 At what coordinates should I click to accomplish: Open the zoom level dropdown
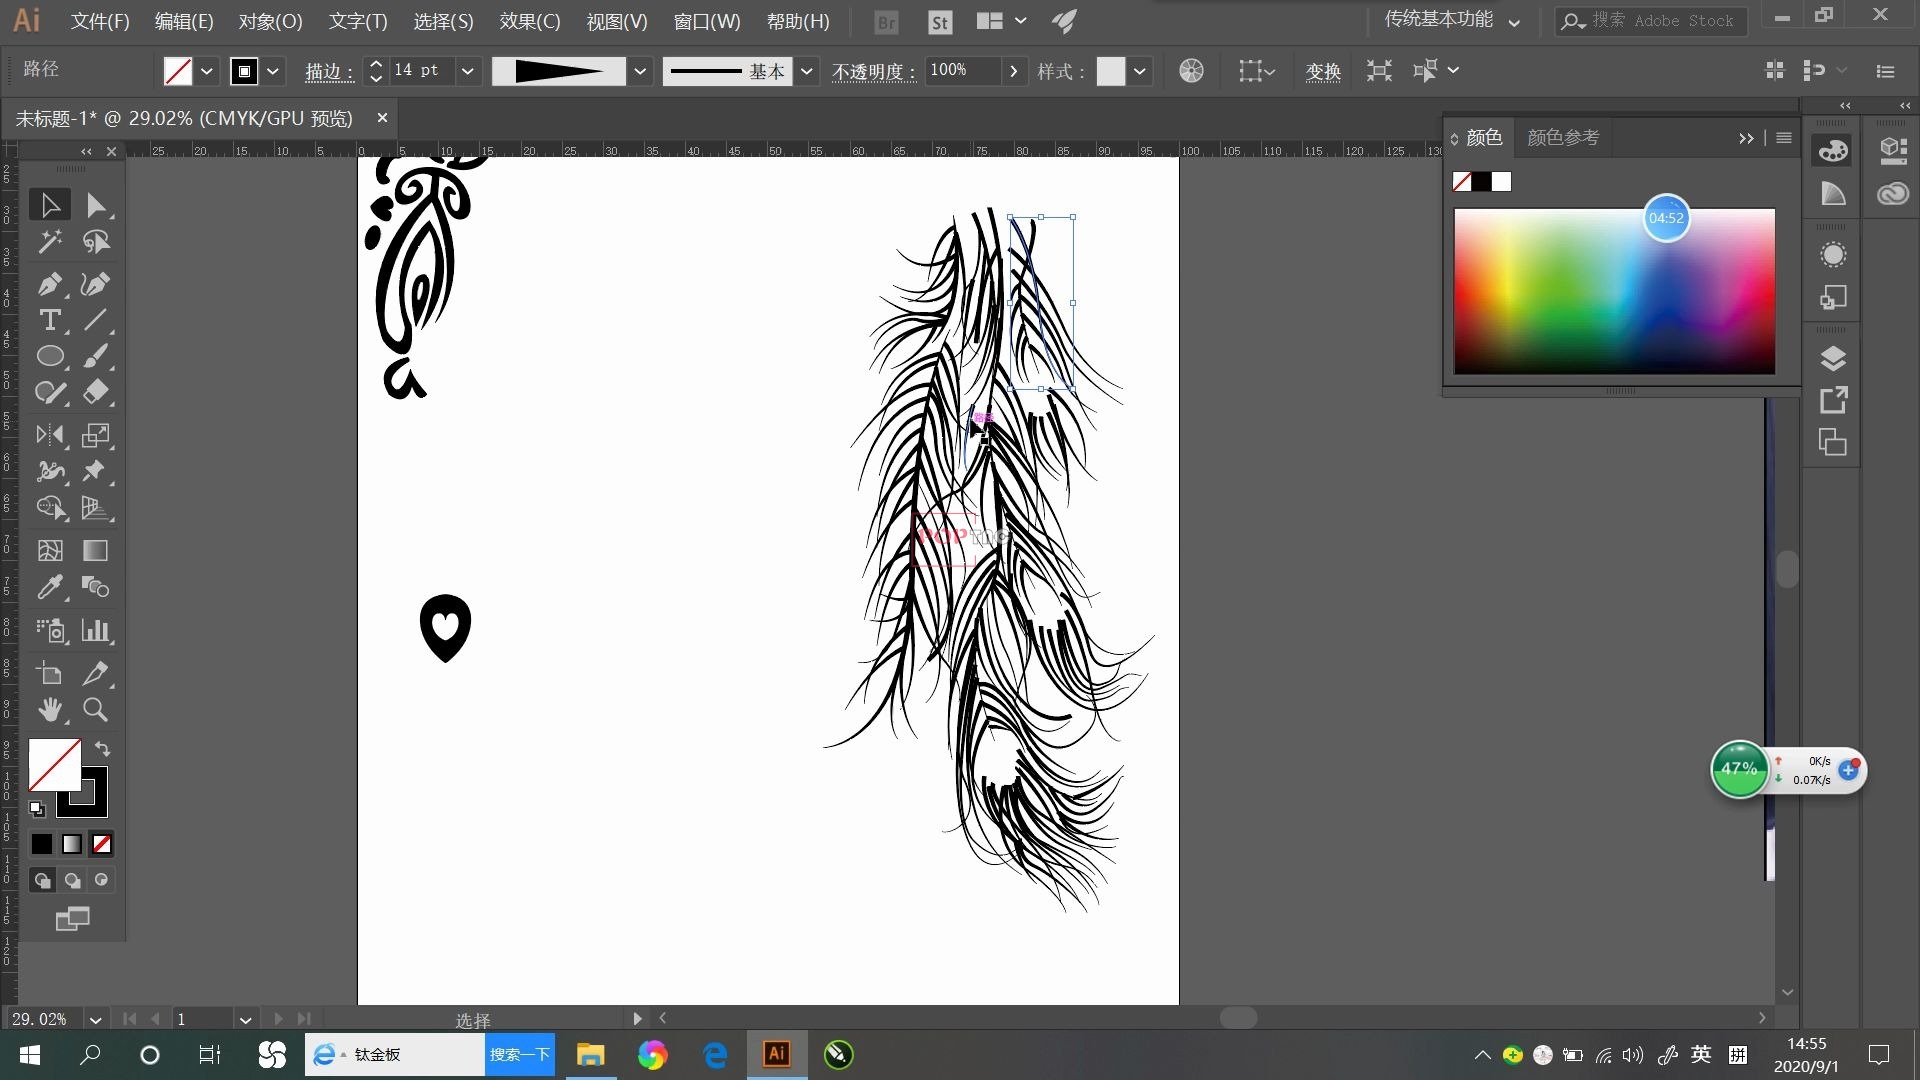pyautogui.click(x=95, y=1020)
